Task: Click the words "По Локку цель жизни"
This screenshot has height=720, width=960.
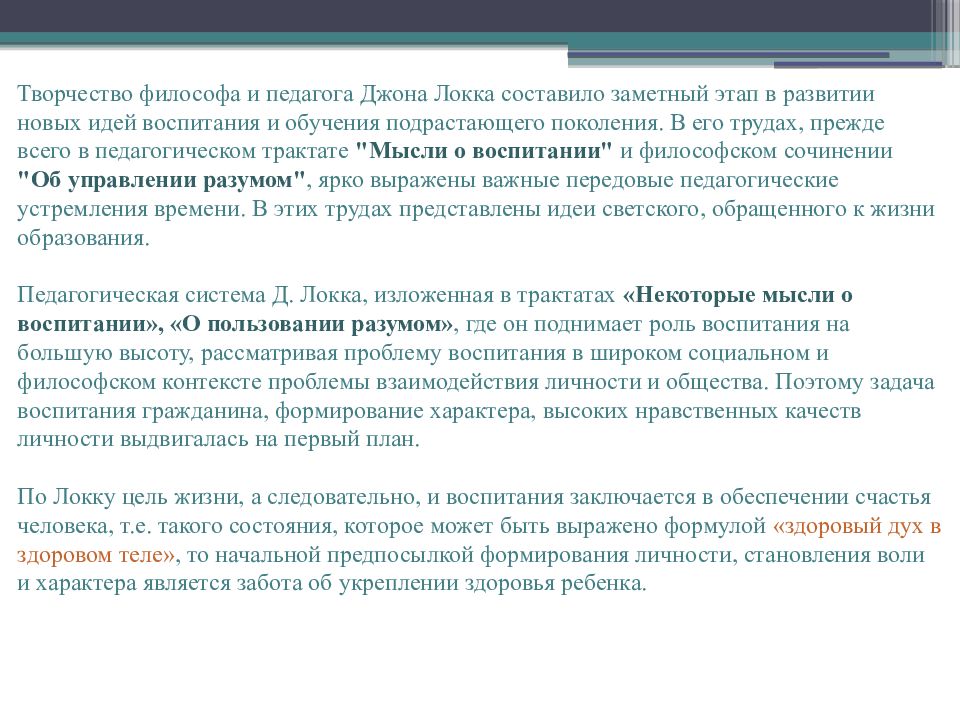Action: click(108, 497)
